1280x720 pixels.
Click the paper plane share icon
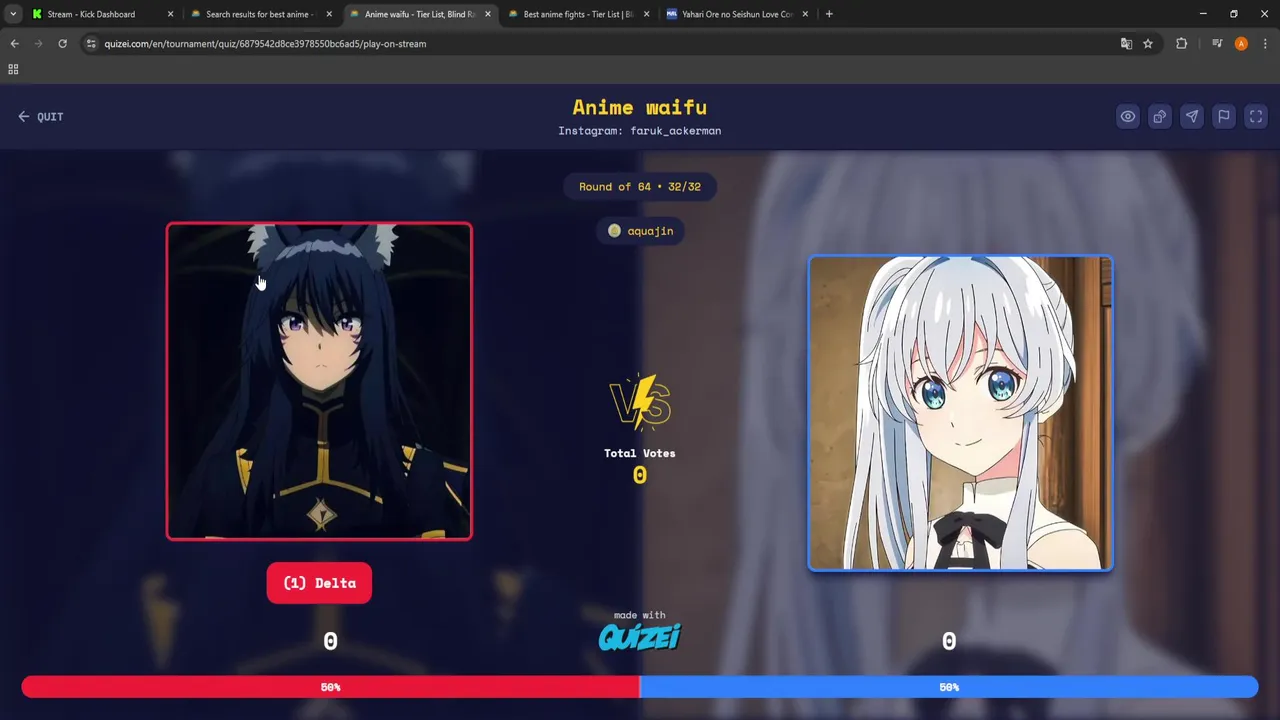pyautogui.click(x=1192, y=116)
